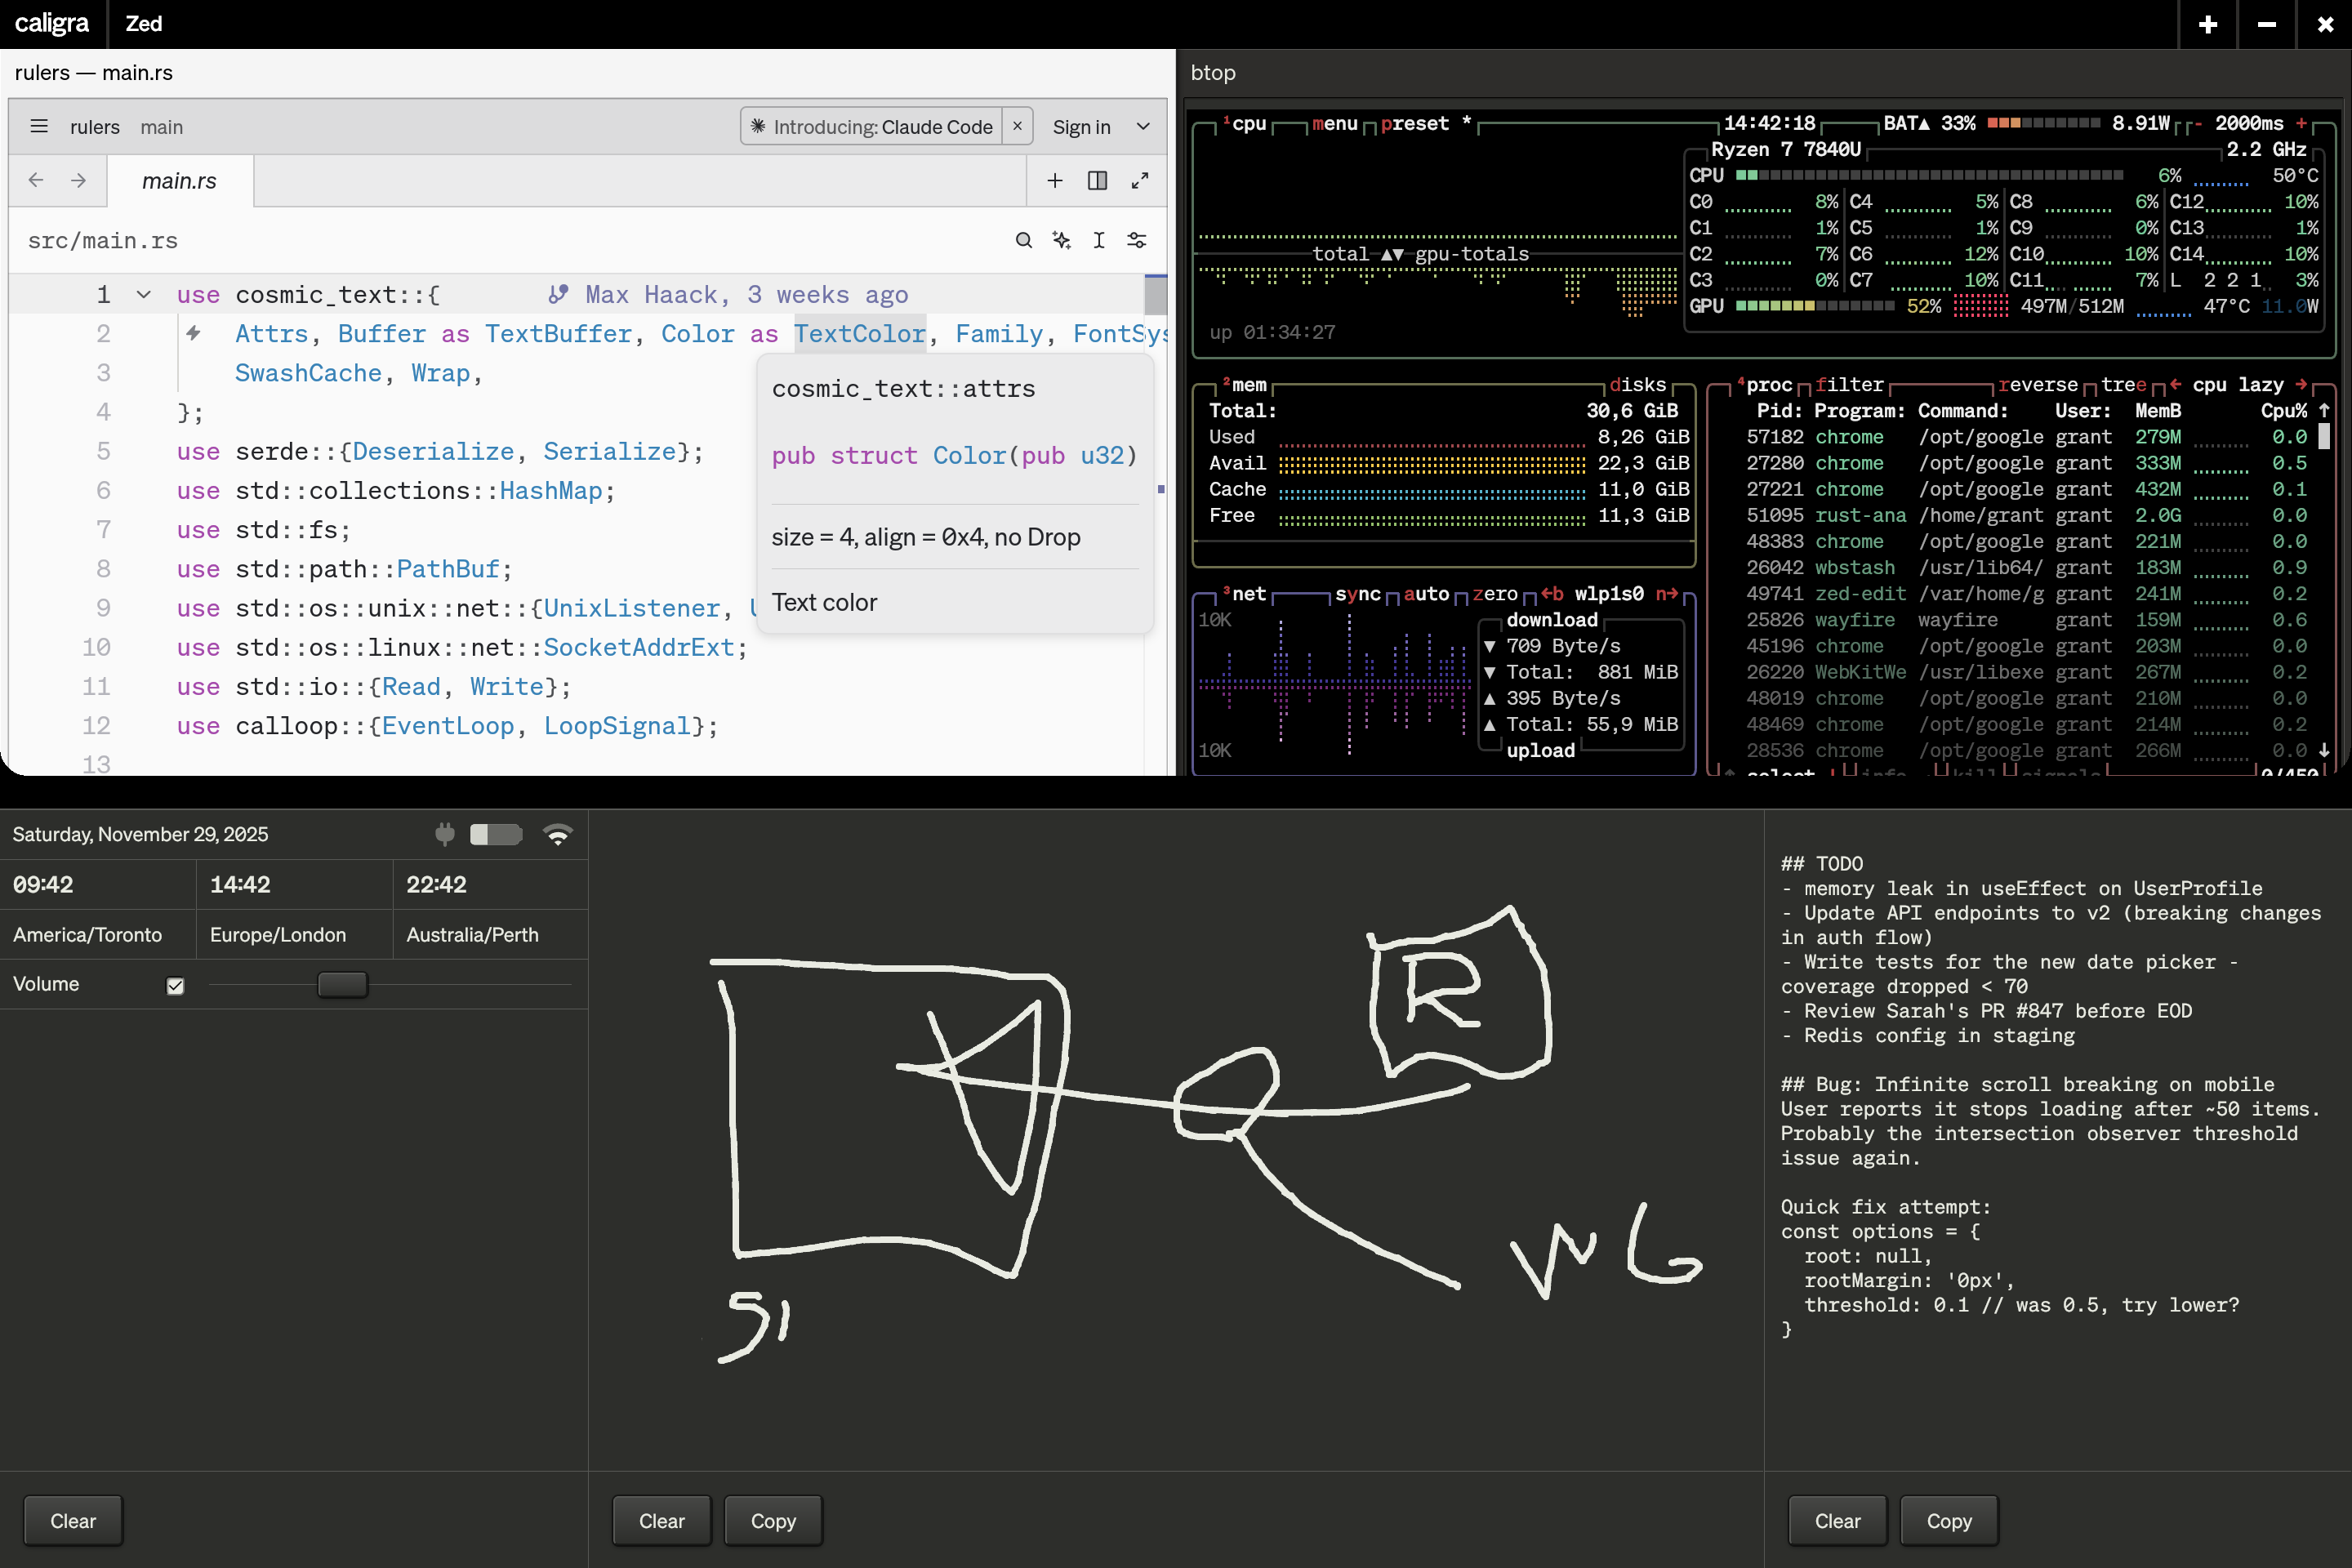This screenshot has height=1568, width=2352.
Task: Click the Wi-Fi icon in caligra
Action: pyautogui.click(x=558, y=835)
